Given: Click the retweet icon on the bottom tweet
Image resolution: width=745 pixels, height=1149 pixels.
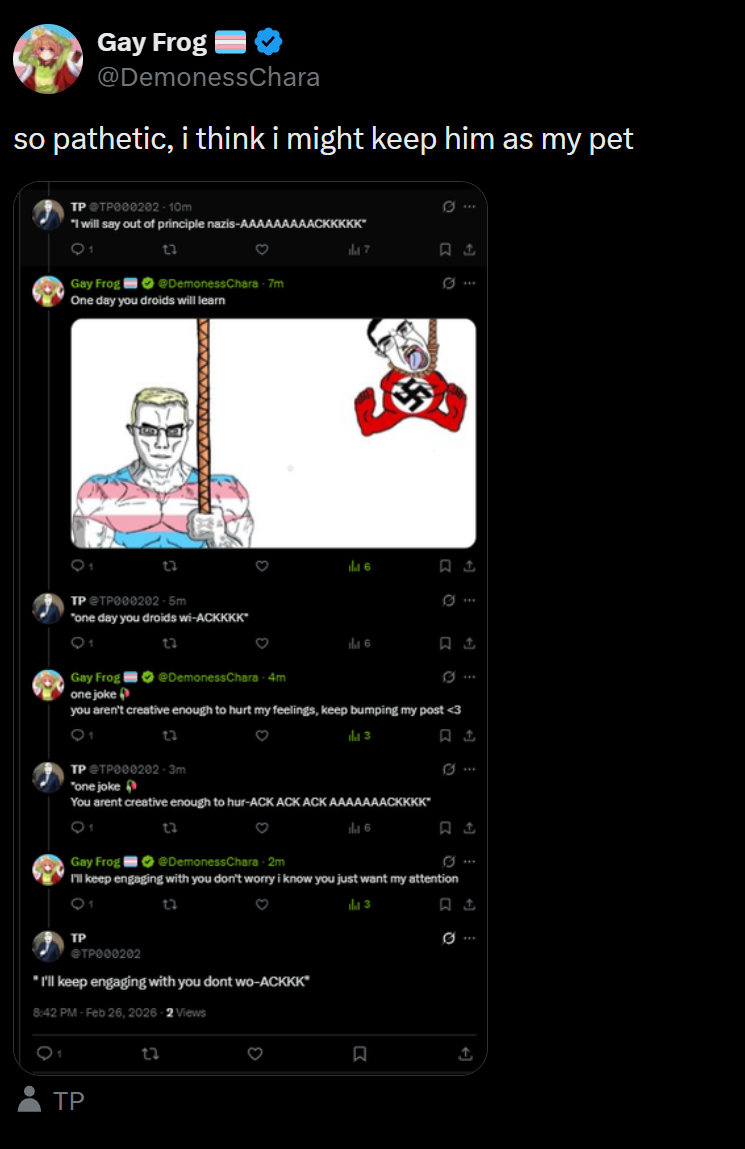Looking at the screenshot, I should (x=150, y=1053).
